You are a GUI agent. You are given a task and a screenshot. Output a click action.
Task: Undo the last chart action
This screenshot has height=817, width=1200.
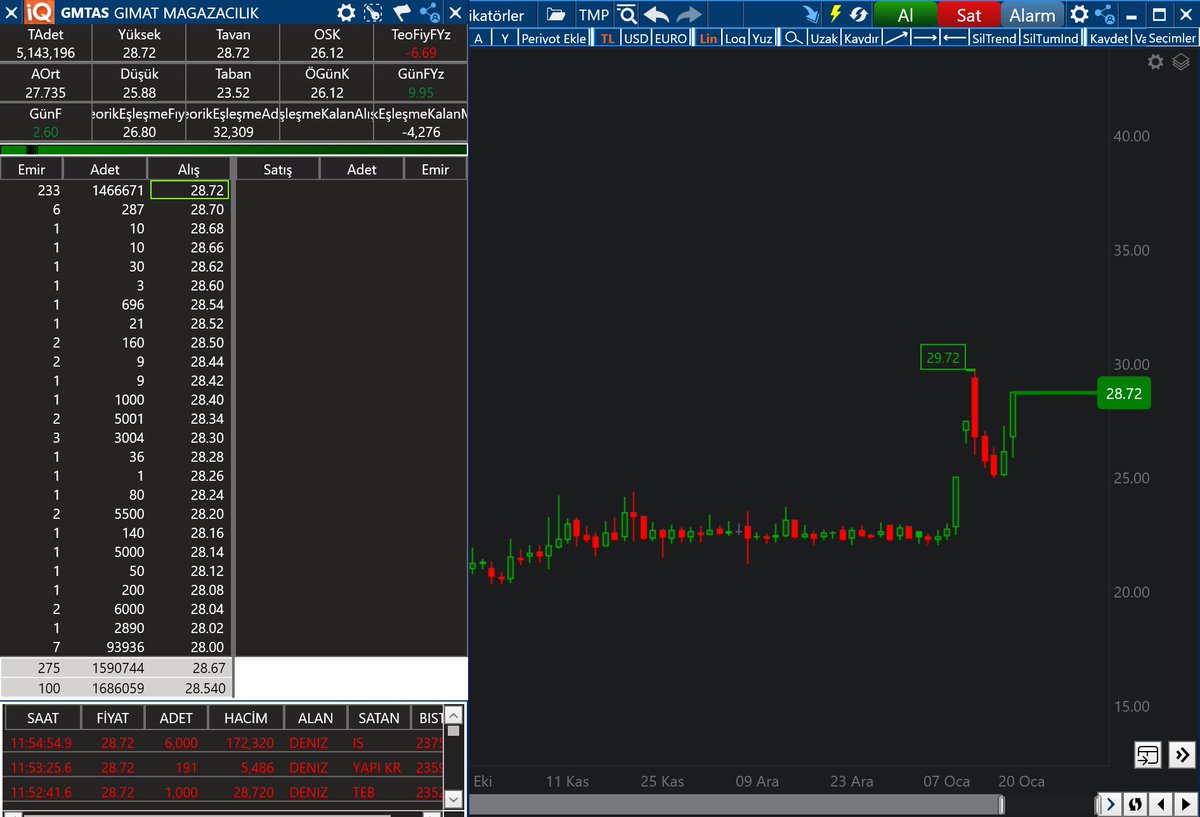657,14
